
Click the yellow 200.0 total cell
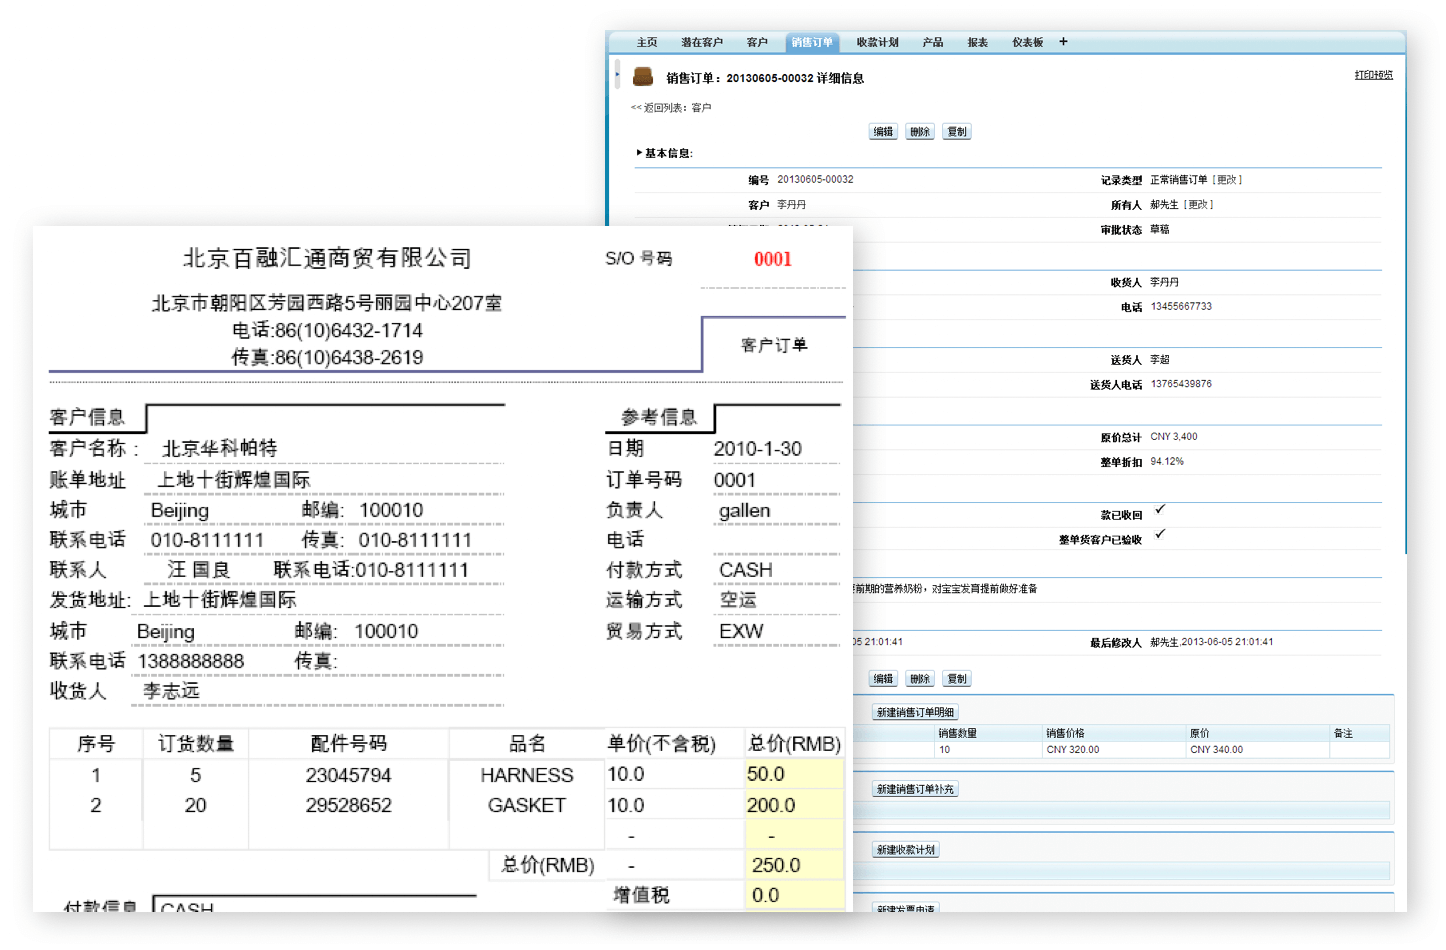pyautogui.click(x=795, y=805)
